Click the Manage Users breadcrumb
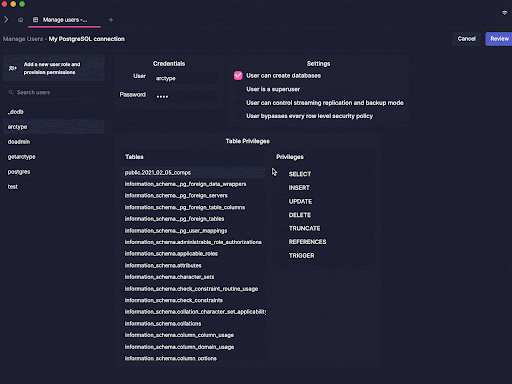This screenshot has height=384, width=512. tap(23, 39)
